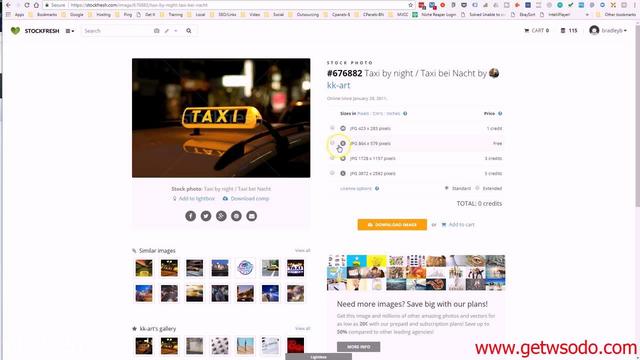Click the address bar URL
The height and width of the screenshot is (360, 640).
click(139, 5)
